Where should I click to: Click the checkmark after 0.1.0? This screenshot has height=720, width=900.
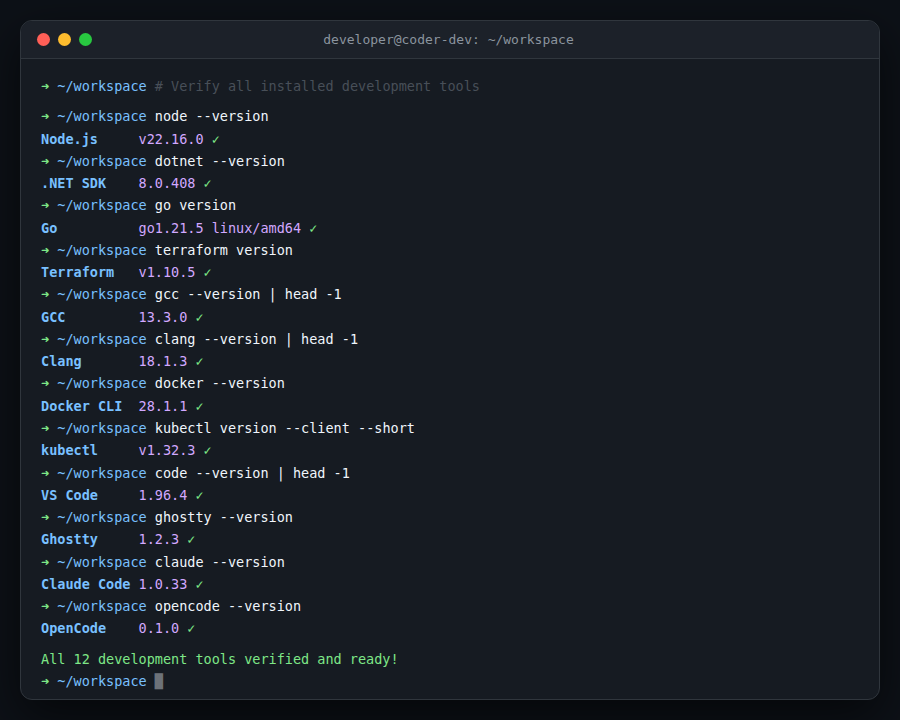point(191,629)
